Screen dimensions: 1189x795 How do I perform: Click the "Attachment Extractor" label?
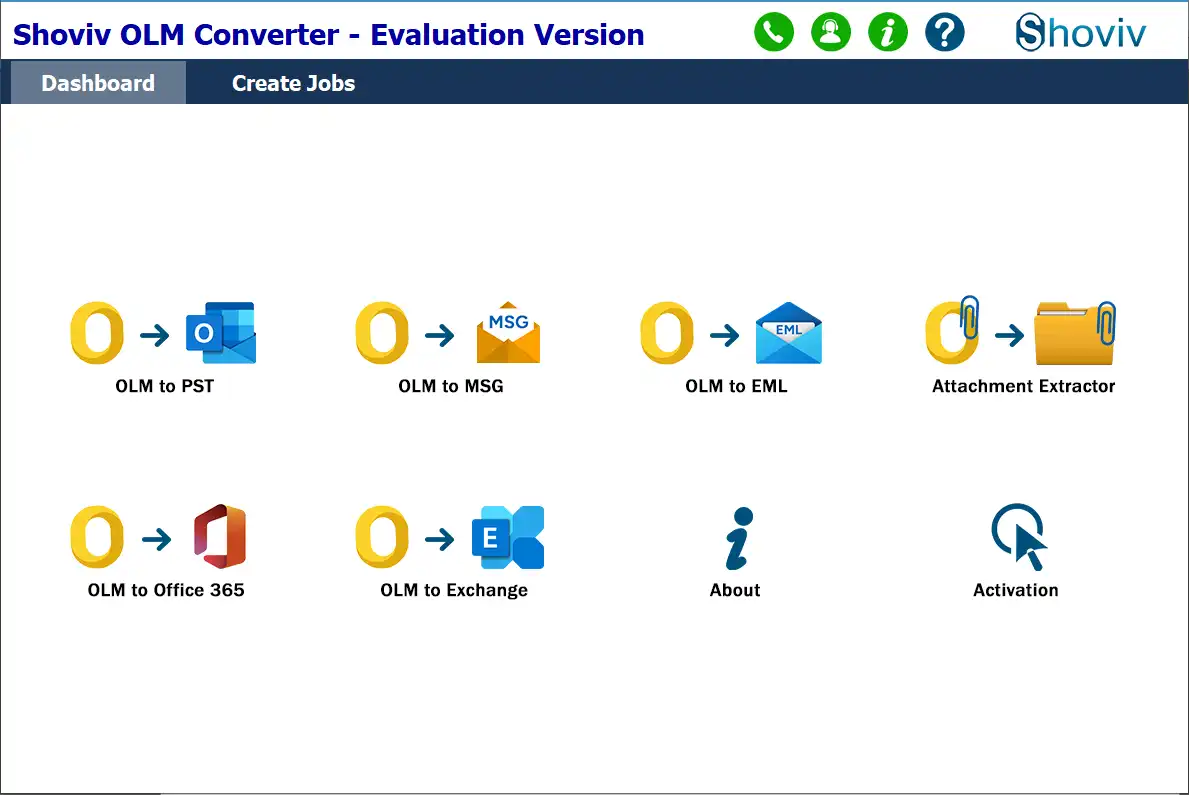(1023, 386)
